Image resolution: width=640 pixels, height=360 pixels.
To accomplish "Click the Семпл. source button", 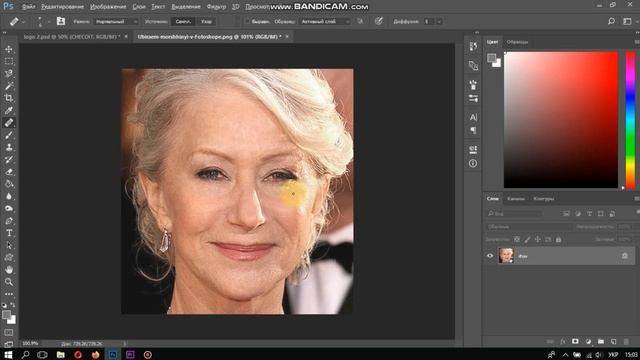I will (183, 22).
